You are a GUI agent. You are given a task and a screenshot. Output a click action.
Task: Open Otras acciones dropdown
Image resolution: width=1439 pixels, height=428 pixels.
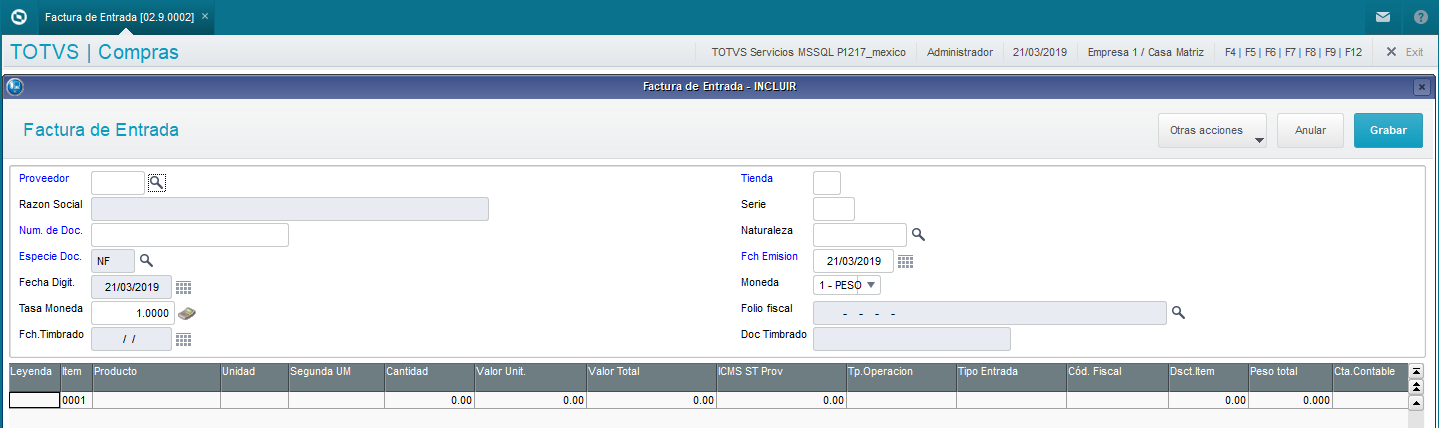pyautogui.click(x=1212, y=130)
